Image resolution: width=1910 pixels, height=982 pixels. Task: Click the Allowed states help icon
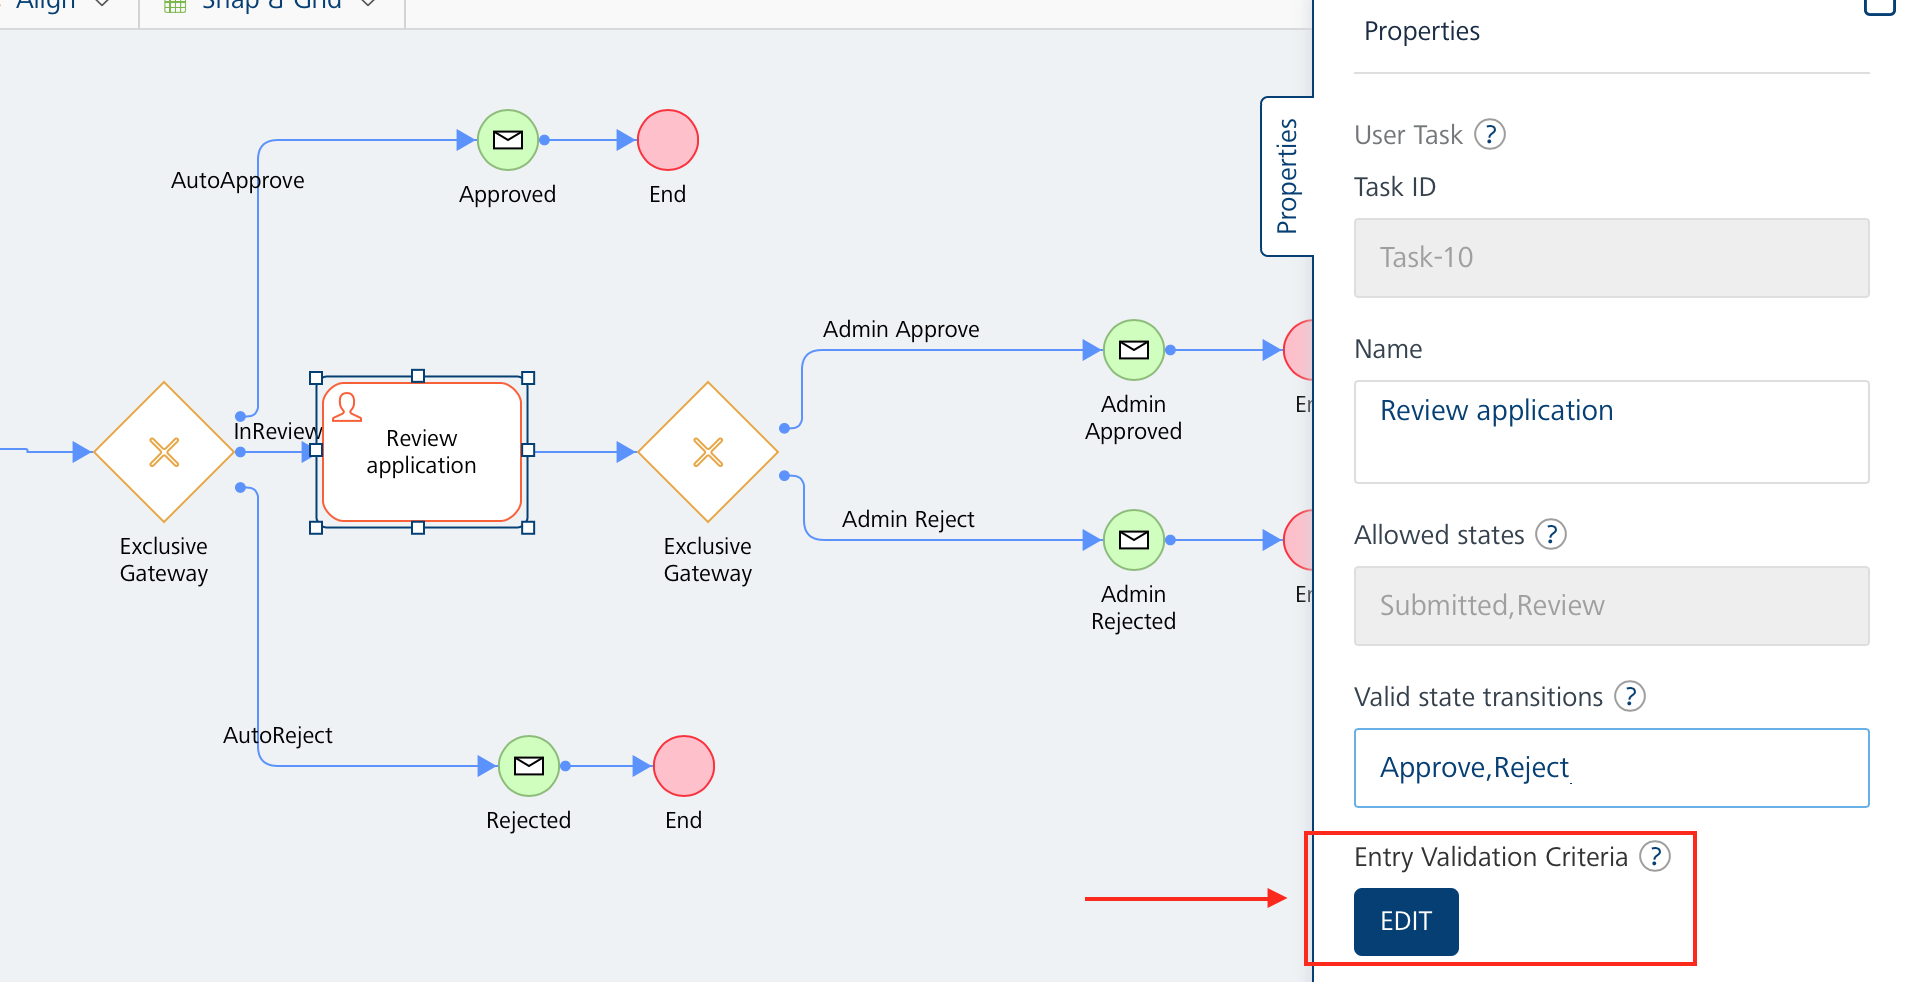point(1551,534)
